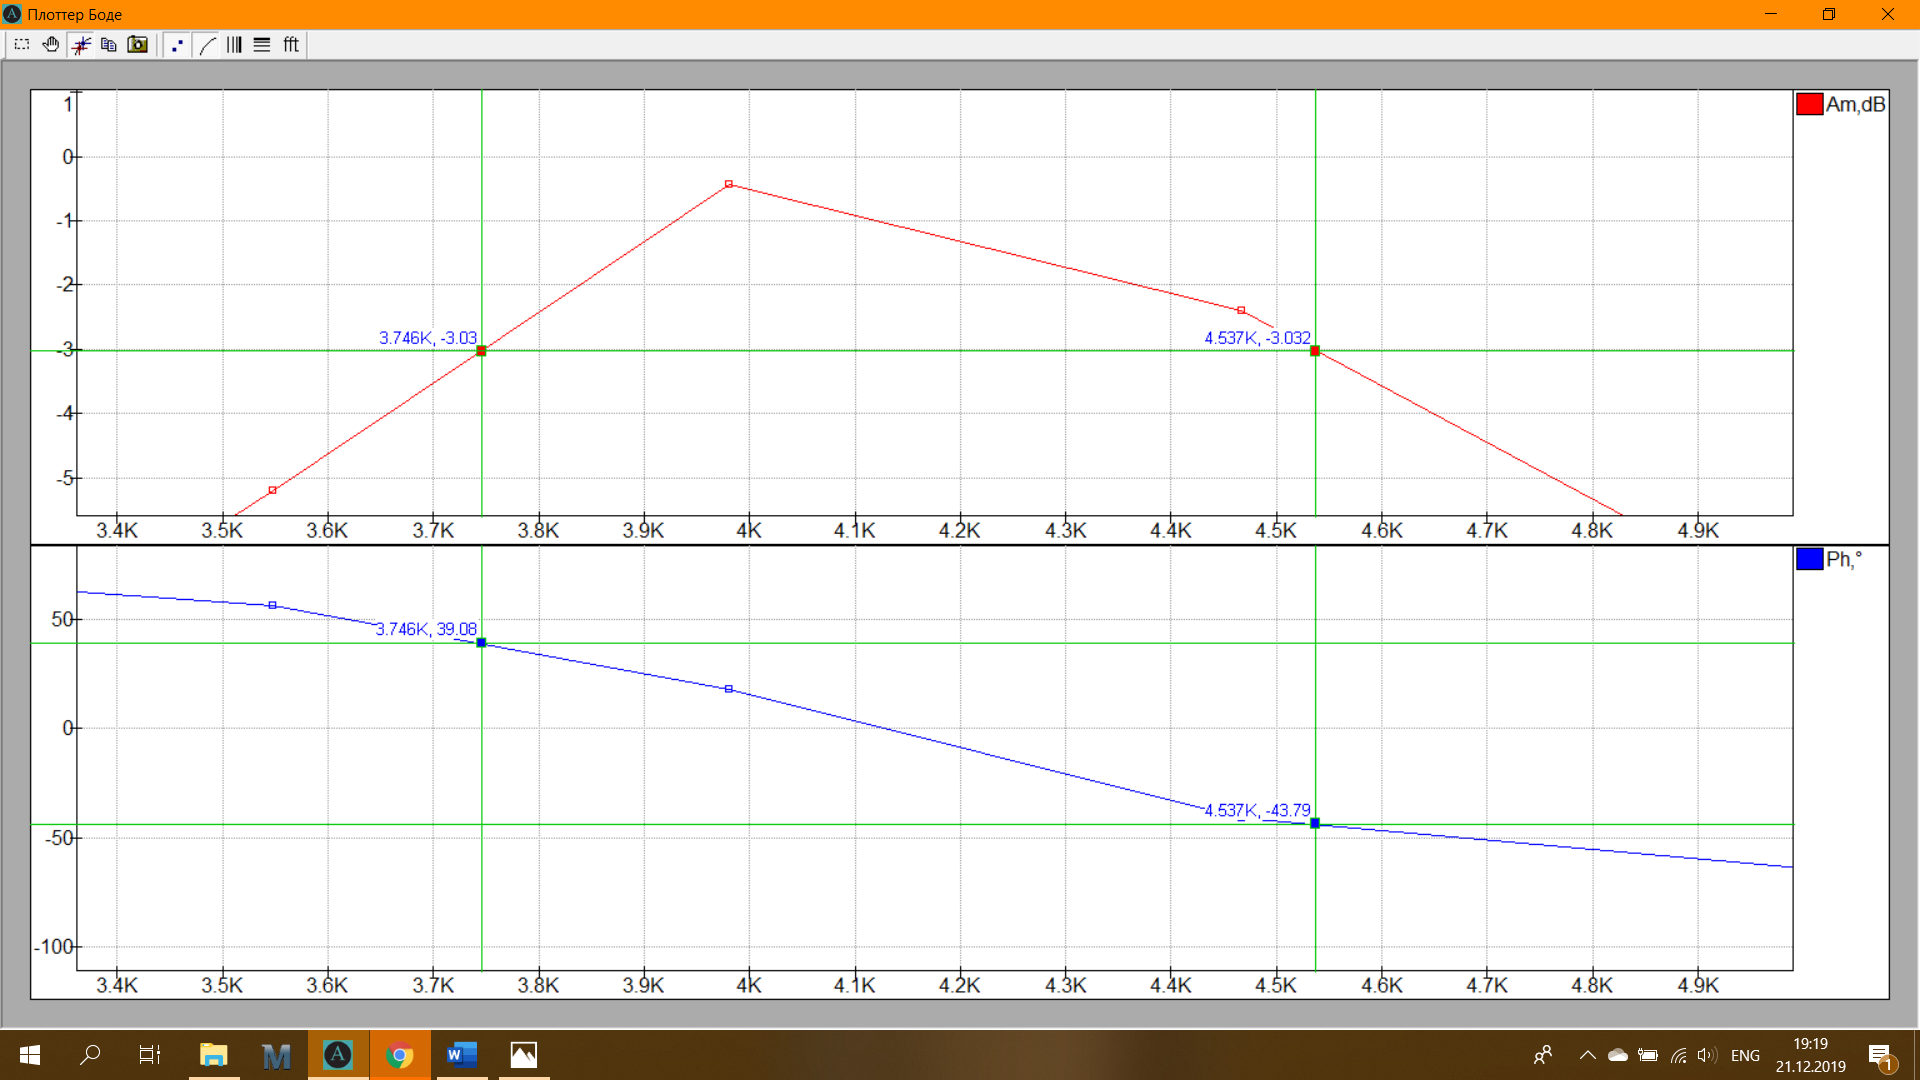This screenshot has width=1920, height=1080.
Task: Toggle the curve line display button
Action: [207, 45]
